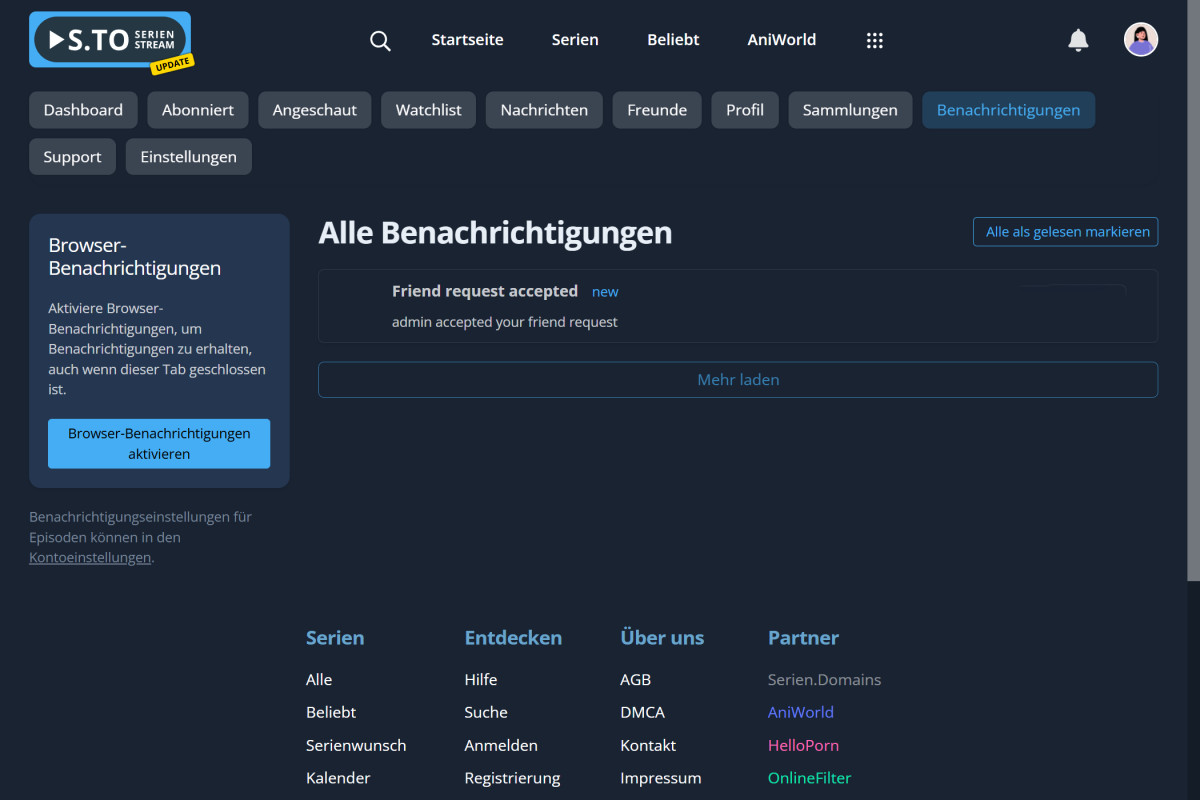Click the S.TO Serien Stream logo
Screen dimensions: 1200x800
[108, 40]
